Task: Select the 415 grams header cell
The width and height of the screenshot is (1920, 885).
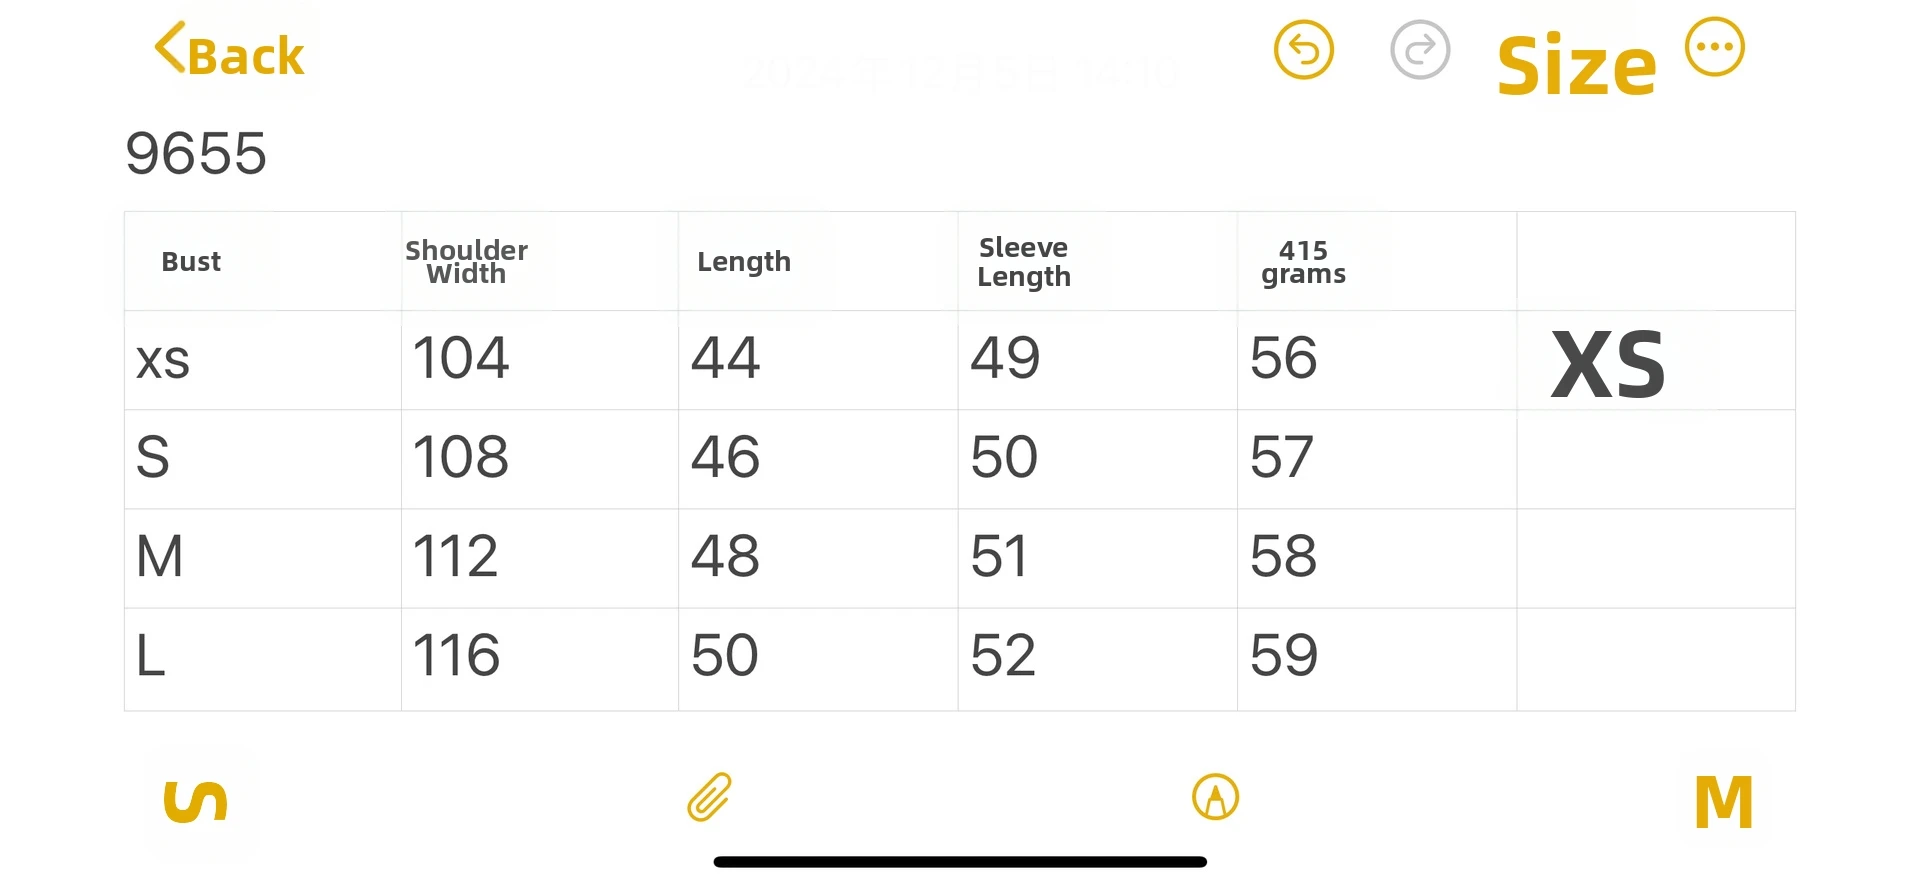Action: click(x=1303, y=262)
